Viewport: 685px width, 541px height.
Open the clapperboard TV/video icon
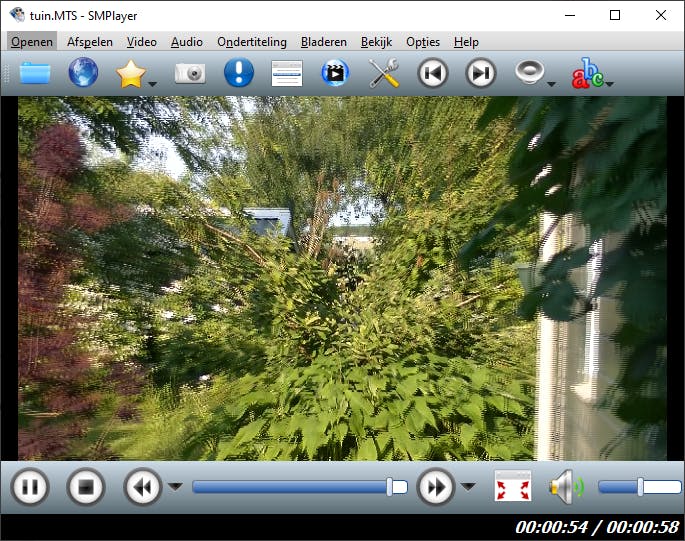coord(335,73)
